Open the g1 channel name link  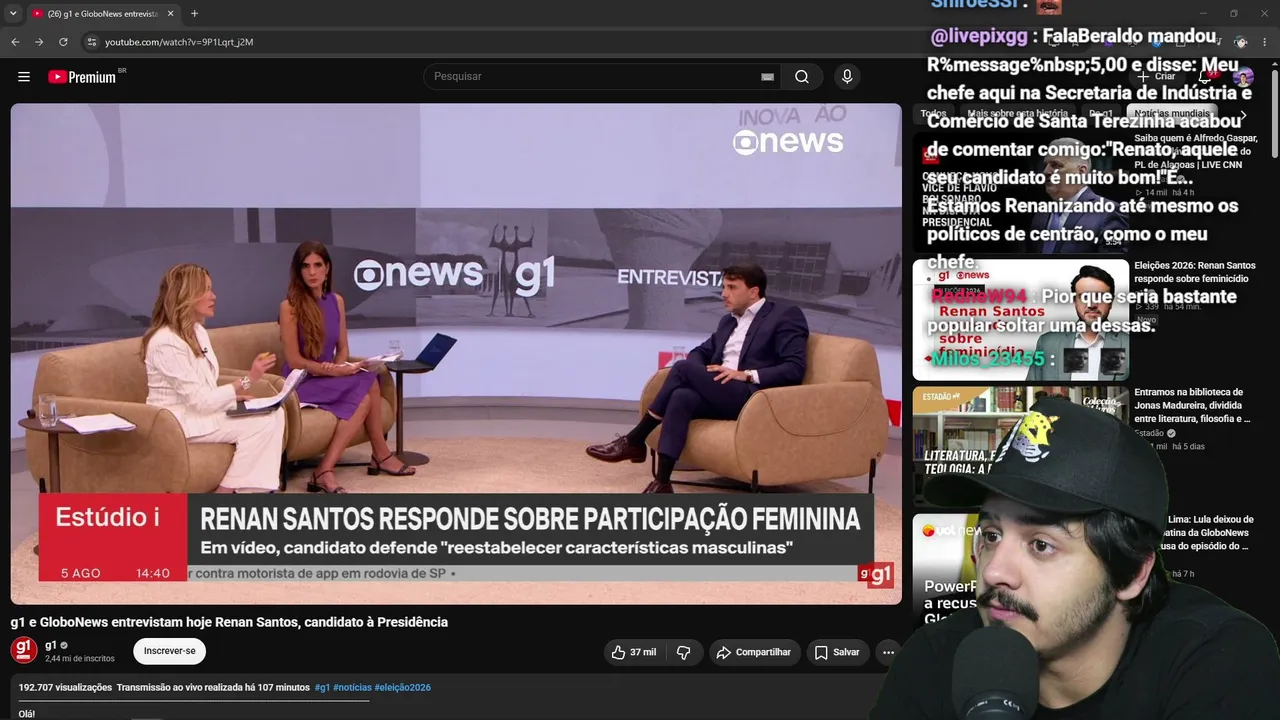tap(51, 645)
